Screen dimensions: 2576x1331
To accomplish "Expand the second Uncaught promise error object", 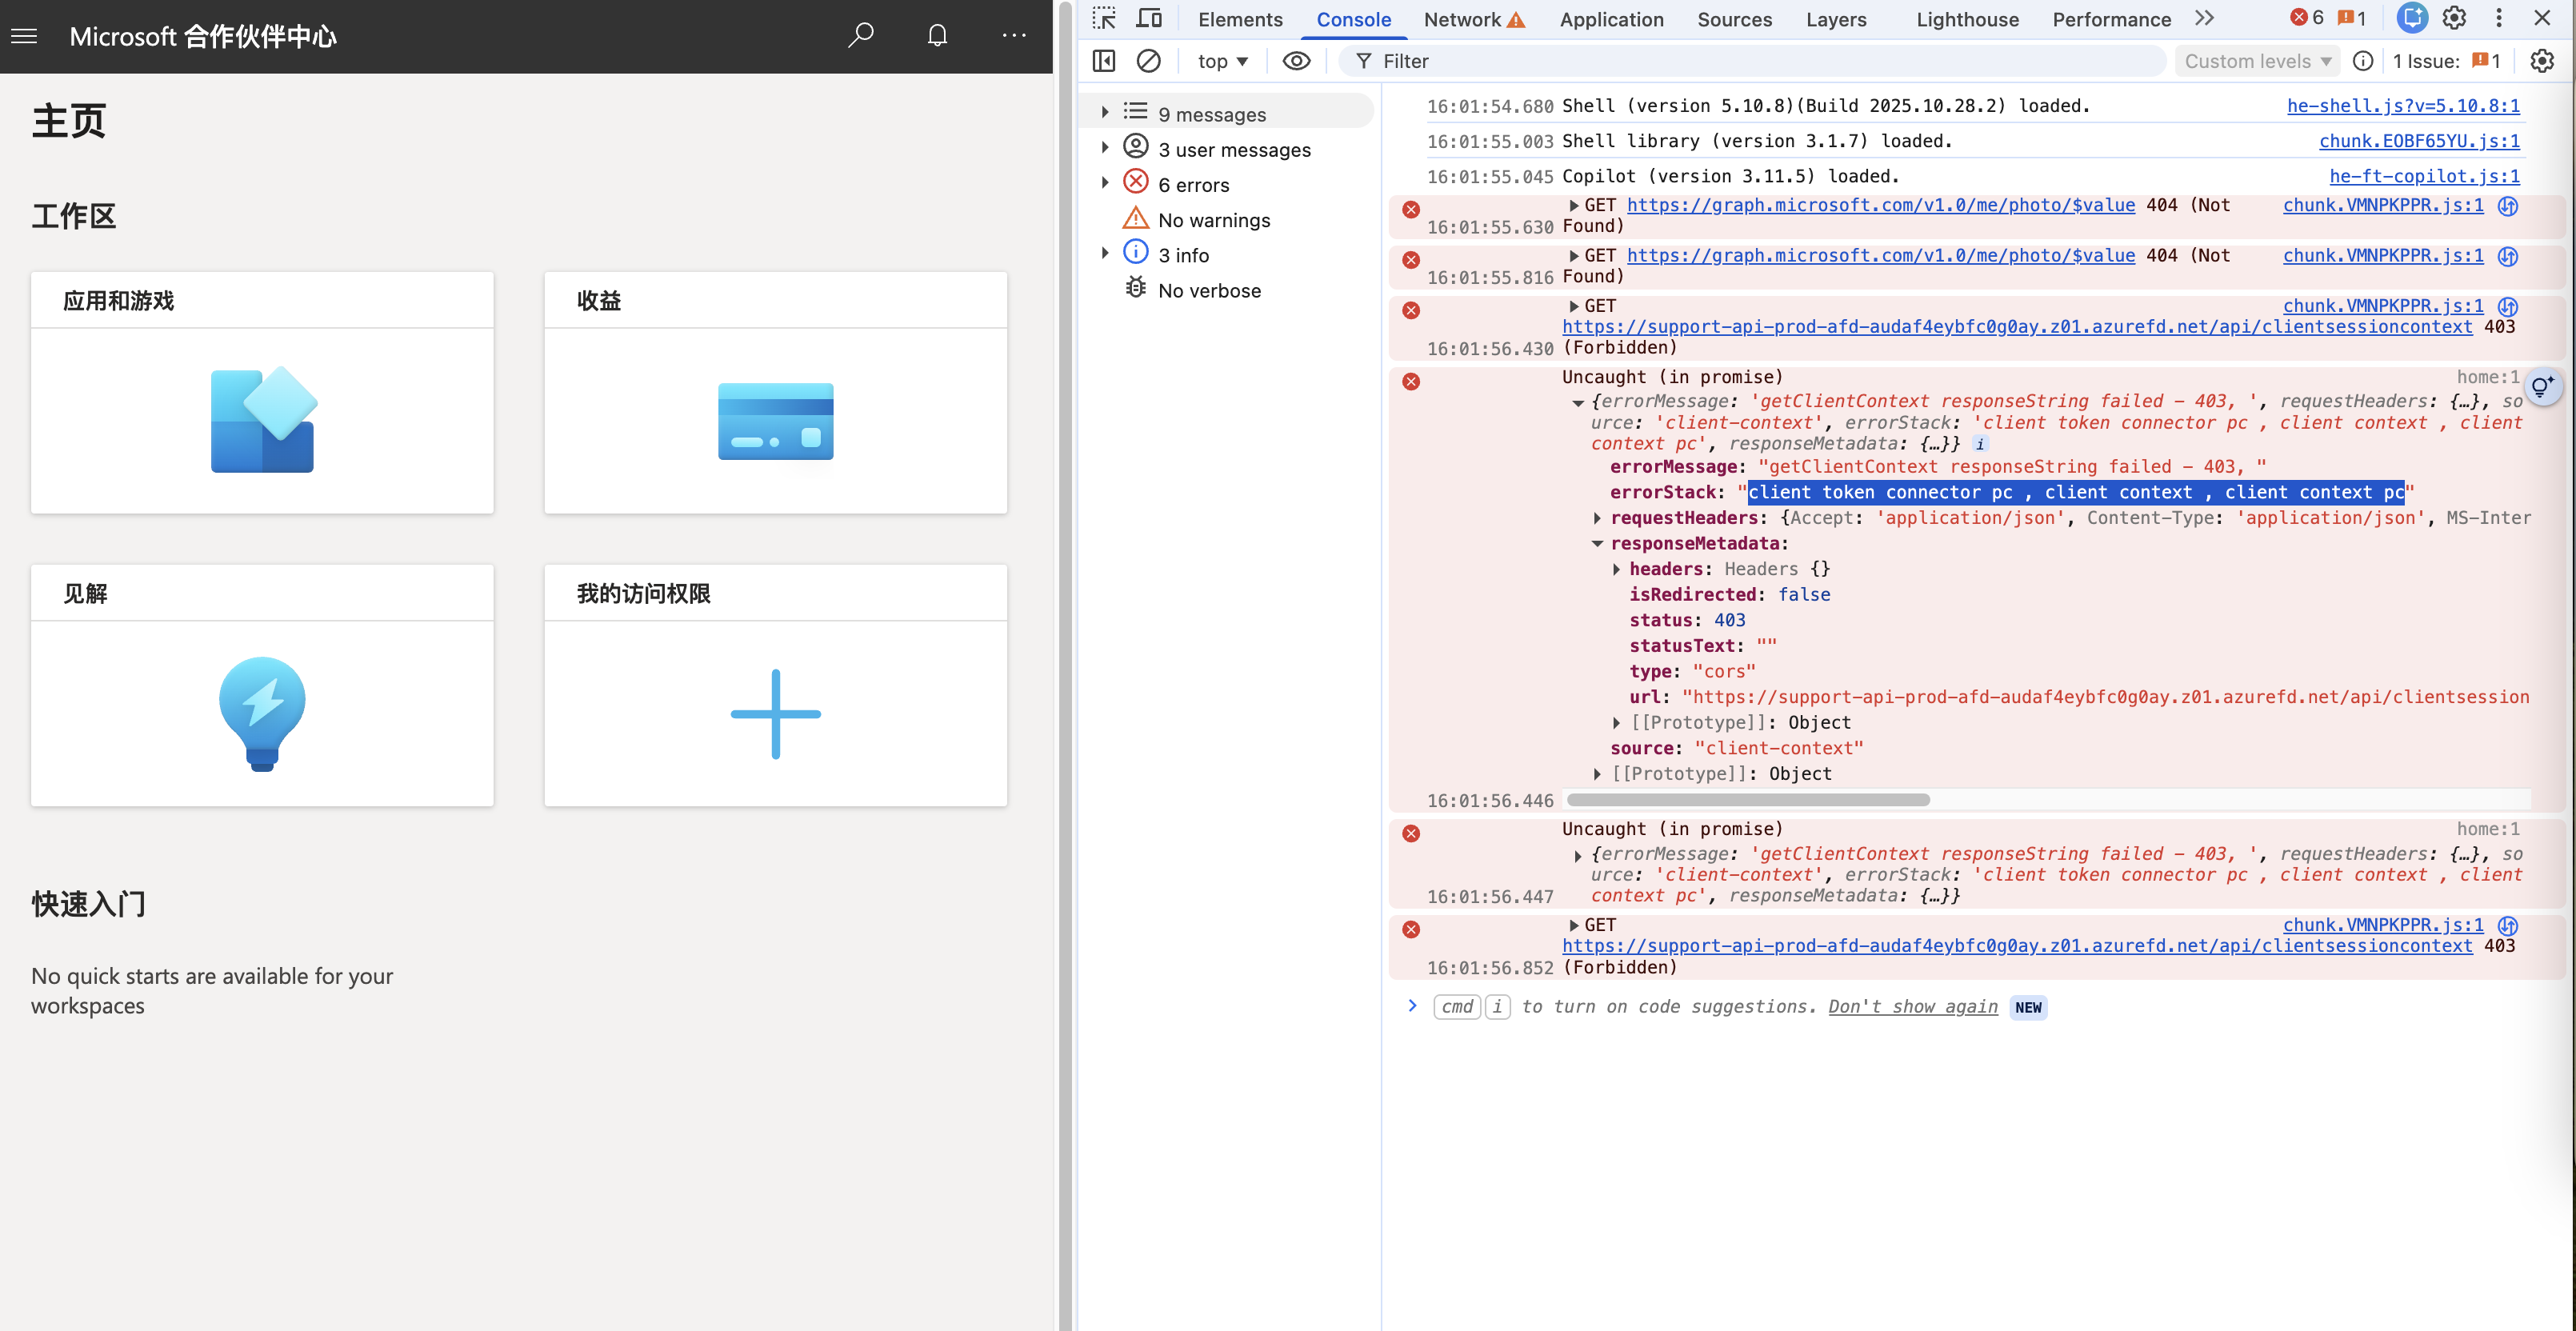I will pos(1578,856).
